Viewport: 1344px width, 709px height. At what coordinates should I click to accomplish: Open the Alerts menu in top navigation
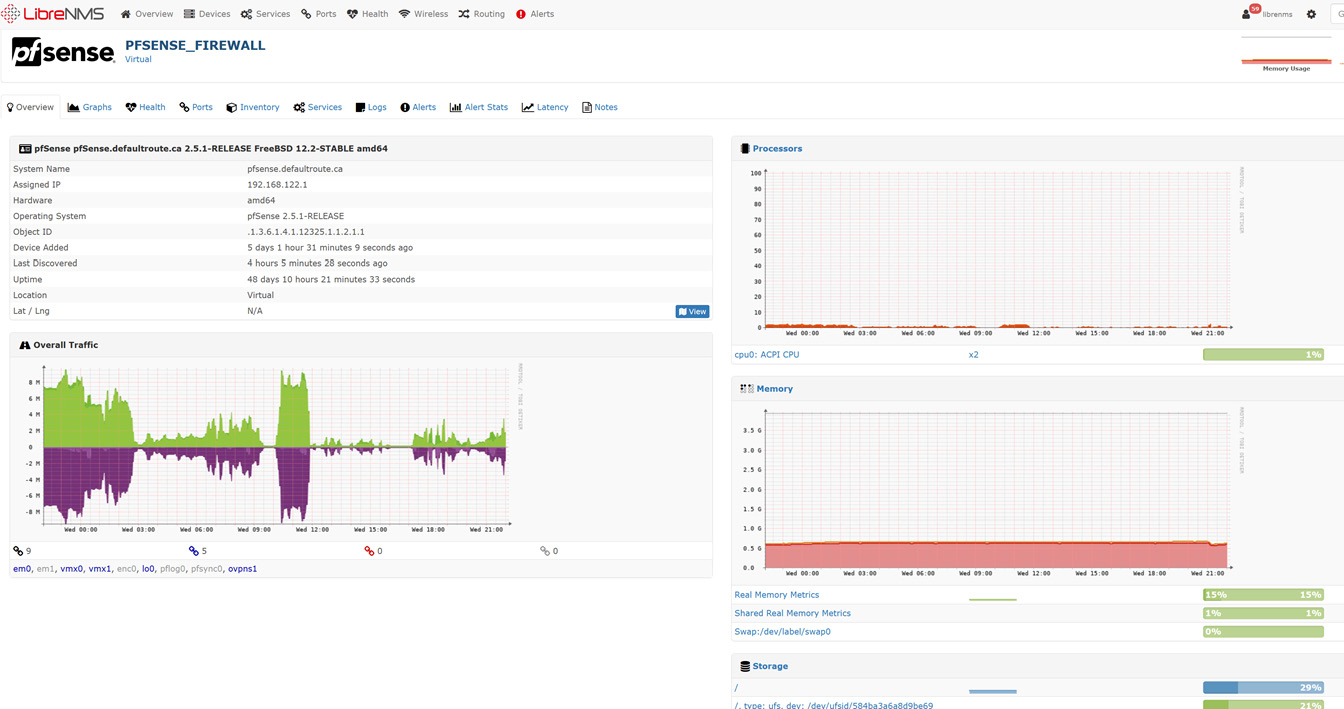(x=535, y=14)
